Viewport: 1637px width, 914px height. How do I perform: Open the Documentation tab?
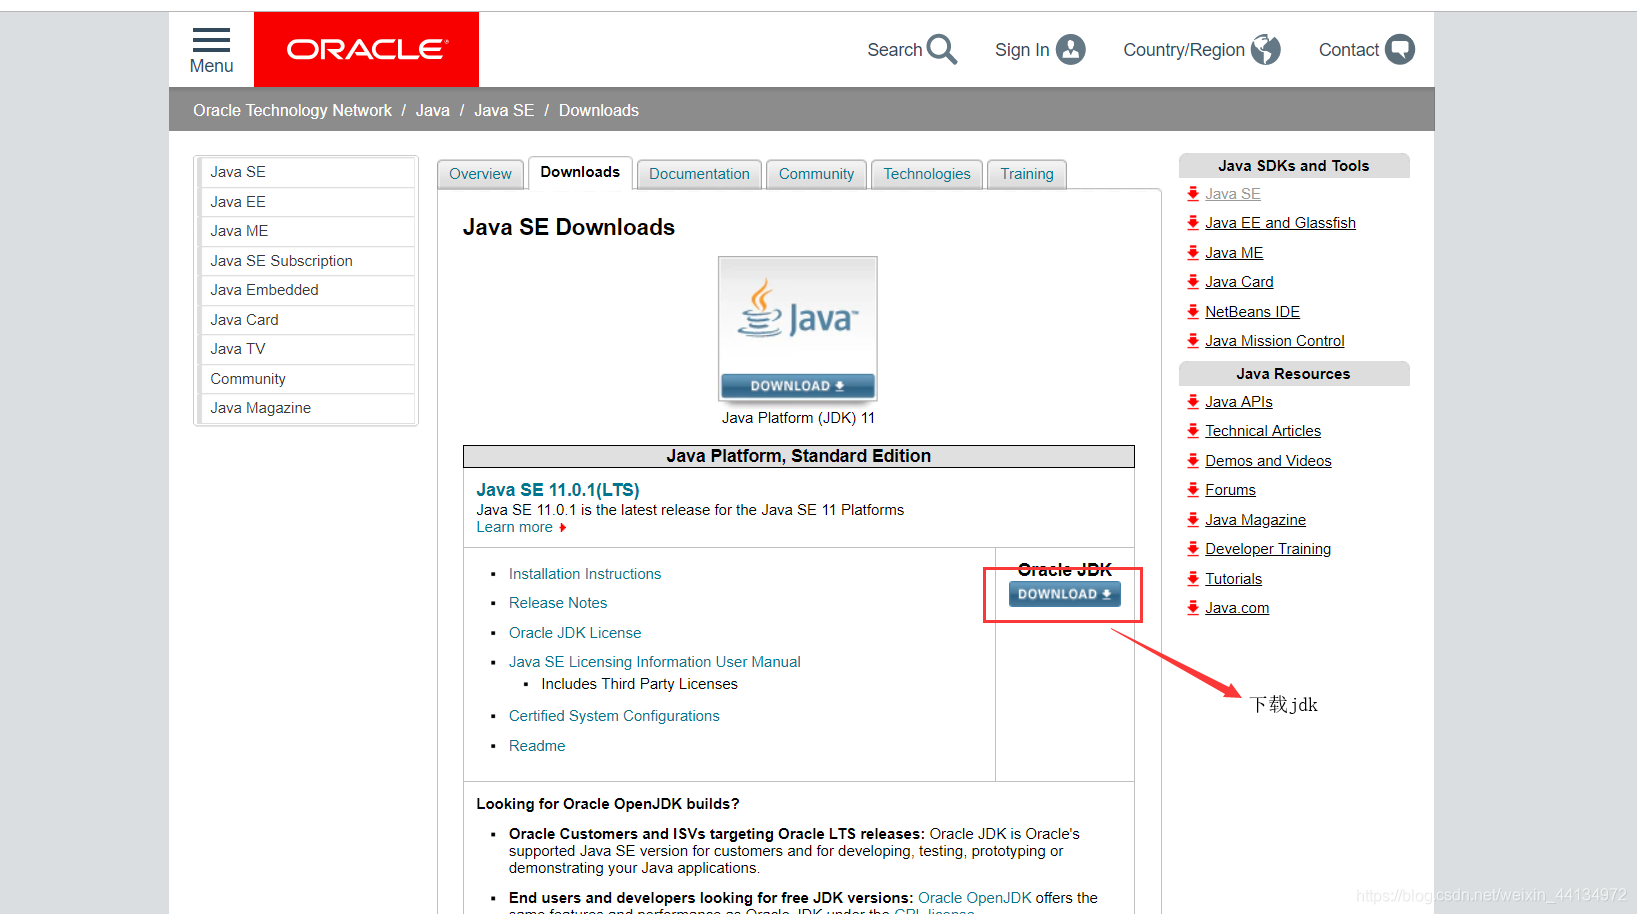[x=699, y=174]
